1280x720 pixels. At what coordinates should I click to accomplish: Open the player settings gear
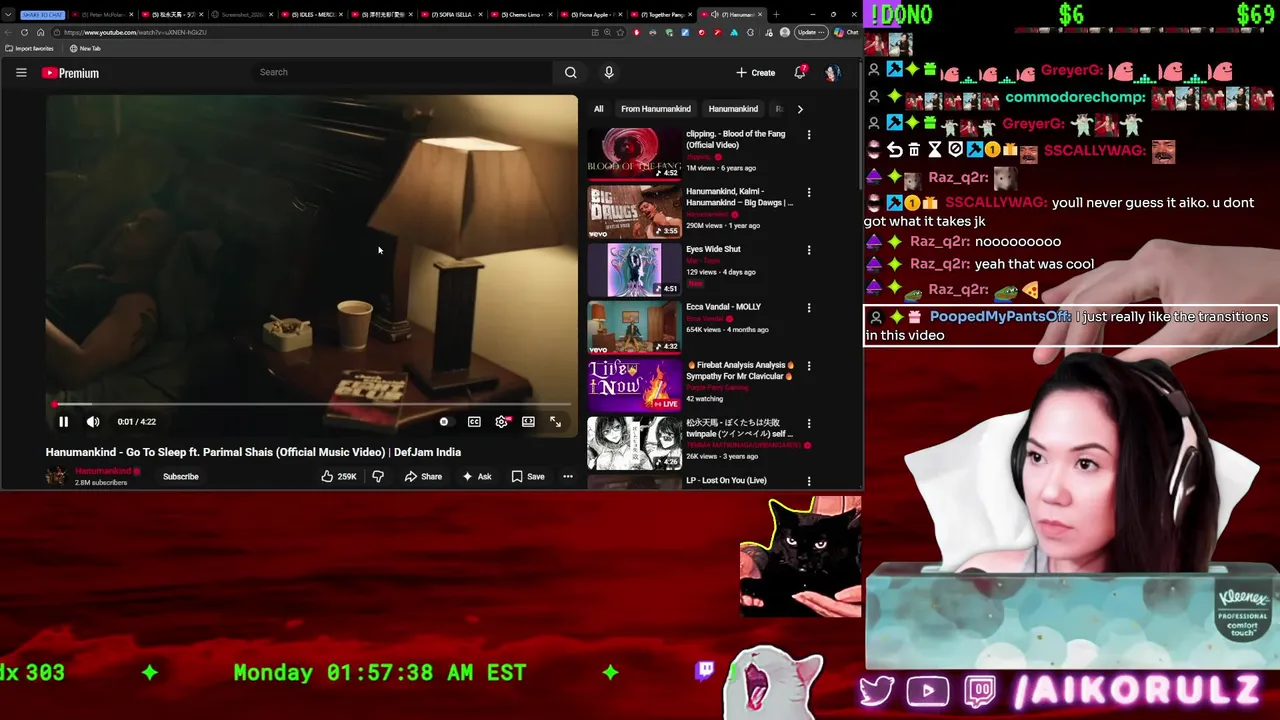(x=502, y=422)
